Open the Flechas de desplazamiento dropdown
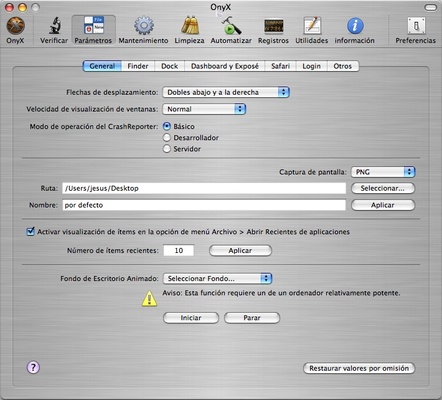This screenshot has height=400, width=442. (226, 92)
